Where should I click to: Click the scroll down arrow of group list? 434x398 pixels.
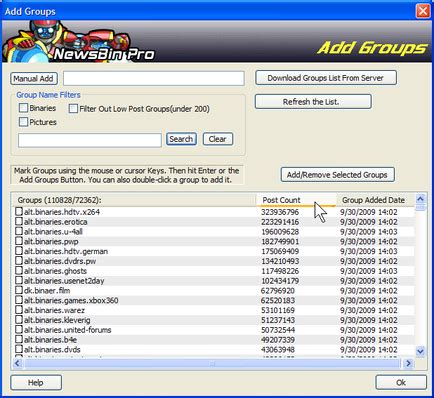[x=420, y=351]
